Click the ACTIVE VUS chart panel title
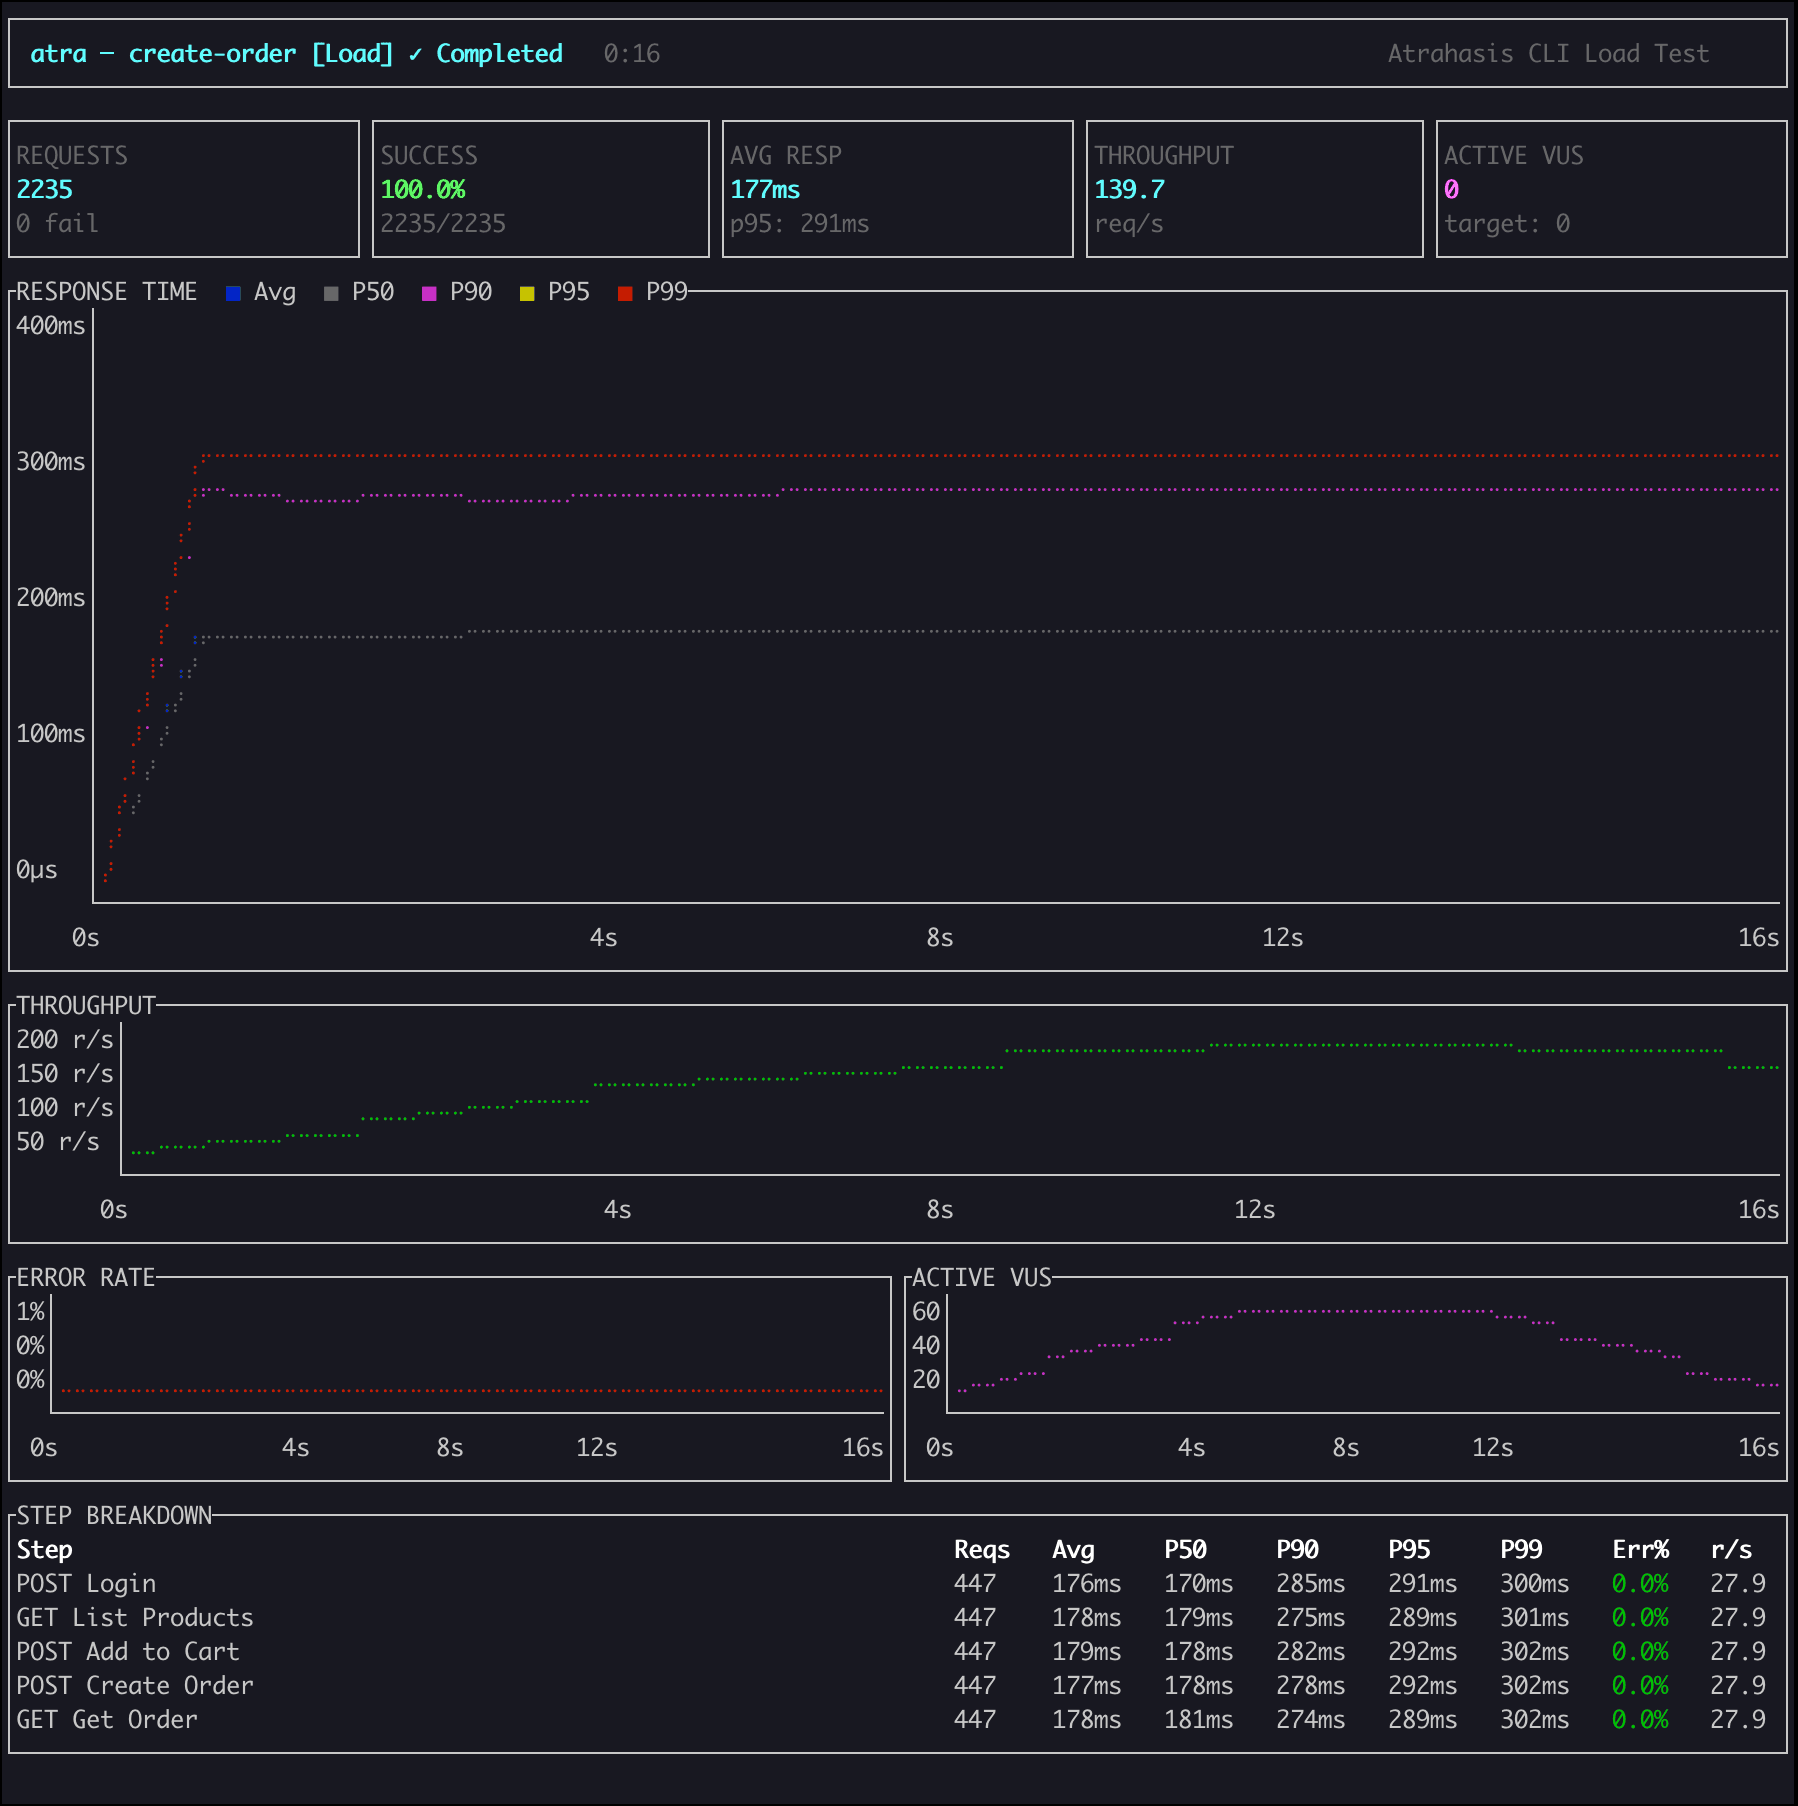The height and width of the screenshot is (1806, 1798). coord(982,1278)
